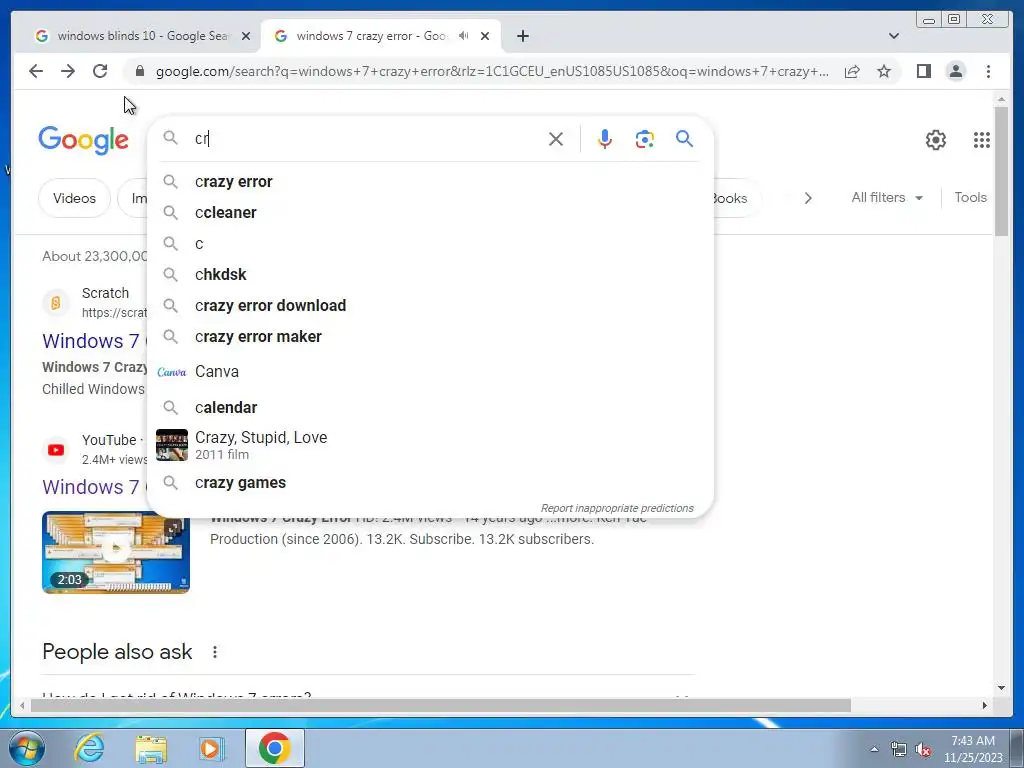Open the Google apps grid
Viewport: 1024px width, 768px height.
(982, 140)
